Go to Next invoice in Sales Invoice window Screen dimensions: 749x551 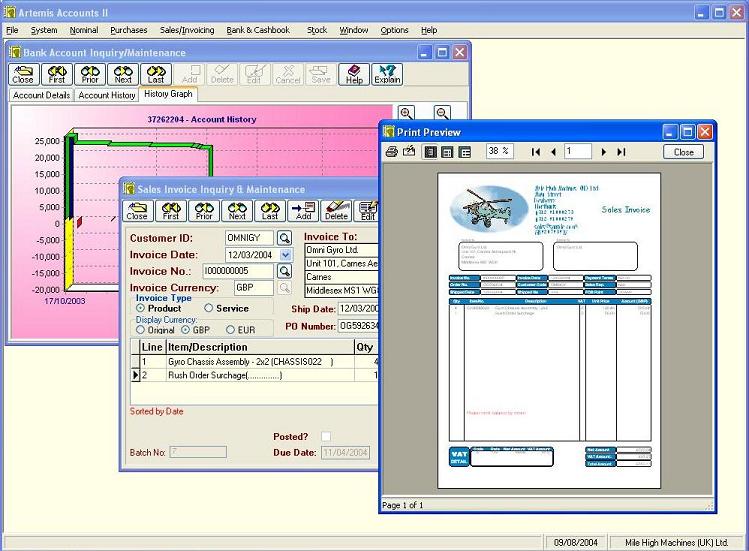[237, 211]
